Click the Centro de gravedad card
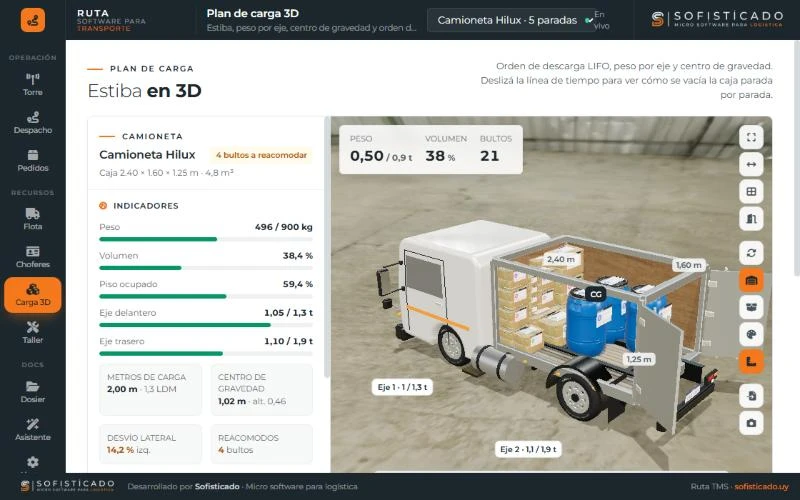Viewport: 800px width, 500px height. click(x=262, y=389)
